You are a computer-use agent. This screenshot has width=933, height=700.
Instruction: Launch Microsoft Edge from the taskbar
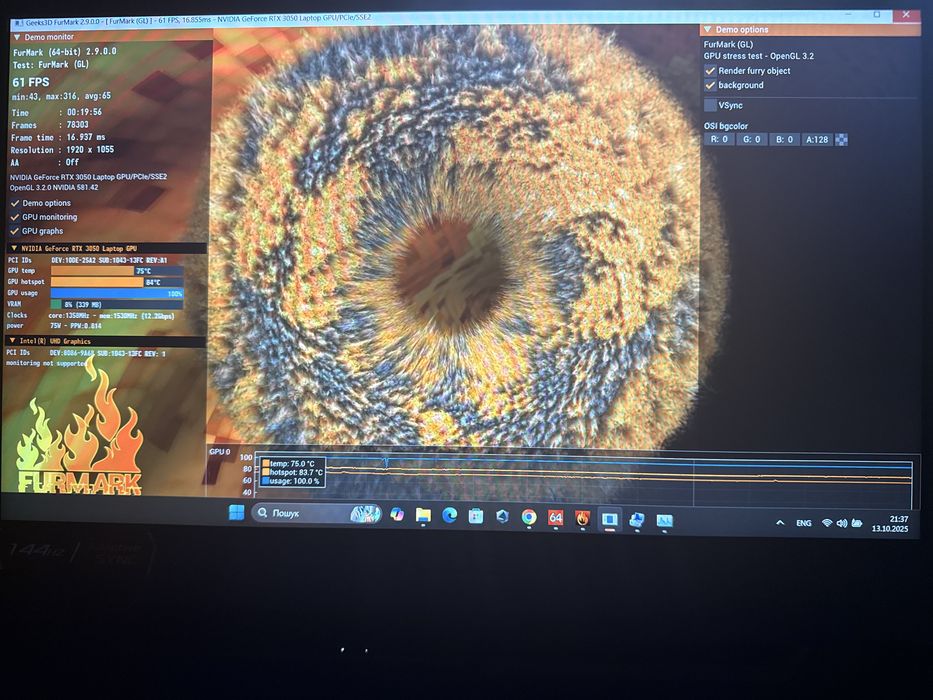coord(449,516)
